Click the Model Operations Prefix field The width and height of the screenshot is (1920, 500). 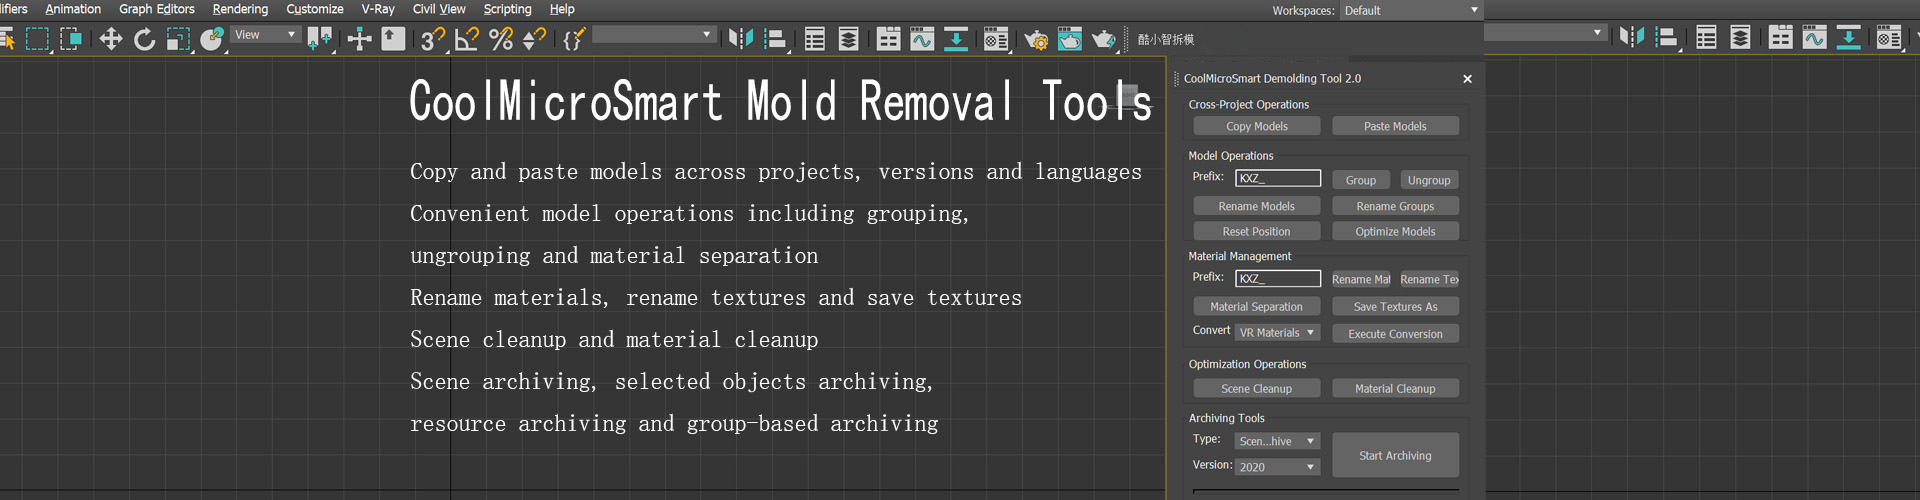[1277, 178]
